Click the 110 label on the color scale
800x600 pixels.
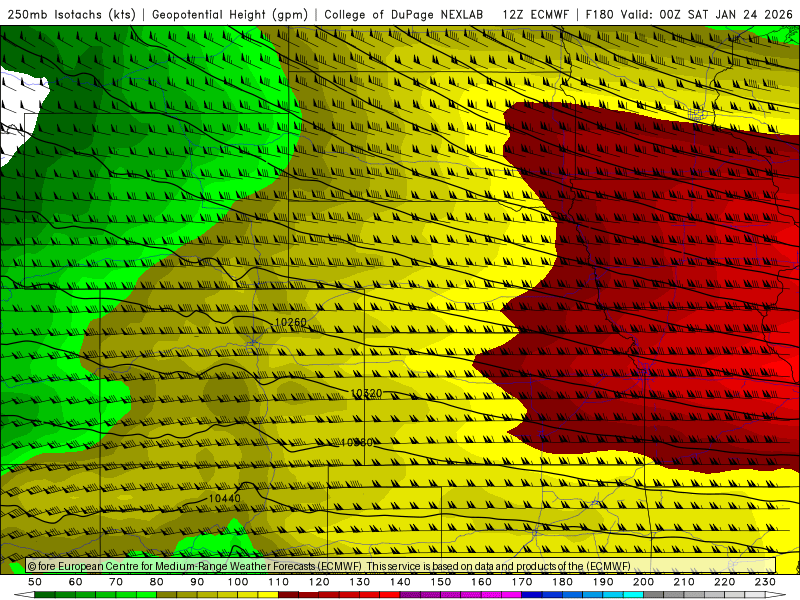click(x=279, y=582)
